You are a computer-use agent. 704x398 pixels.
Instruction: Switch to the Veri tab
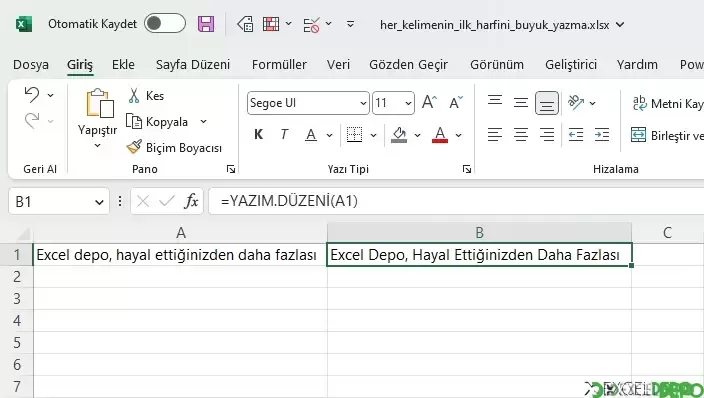(x=338, y=65)
